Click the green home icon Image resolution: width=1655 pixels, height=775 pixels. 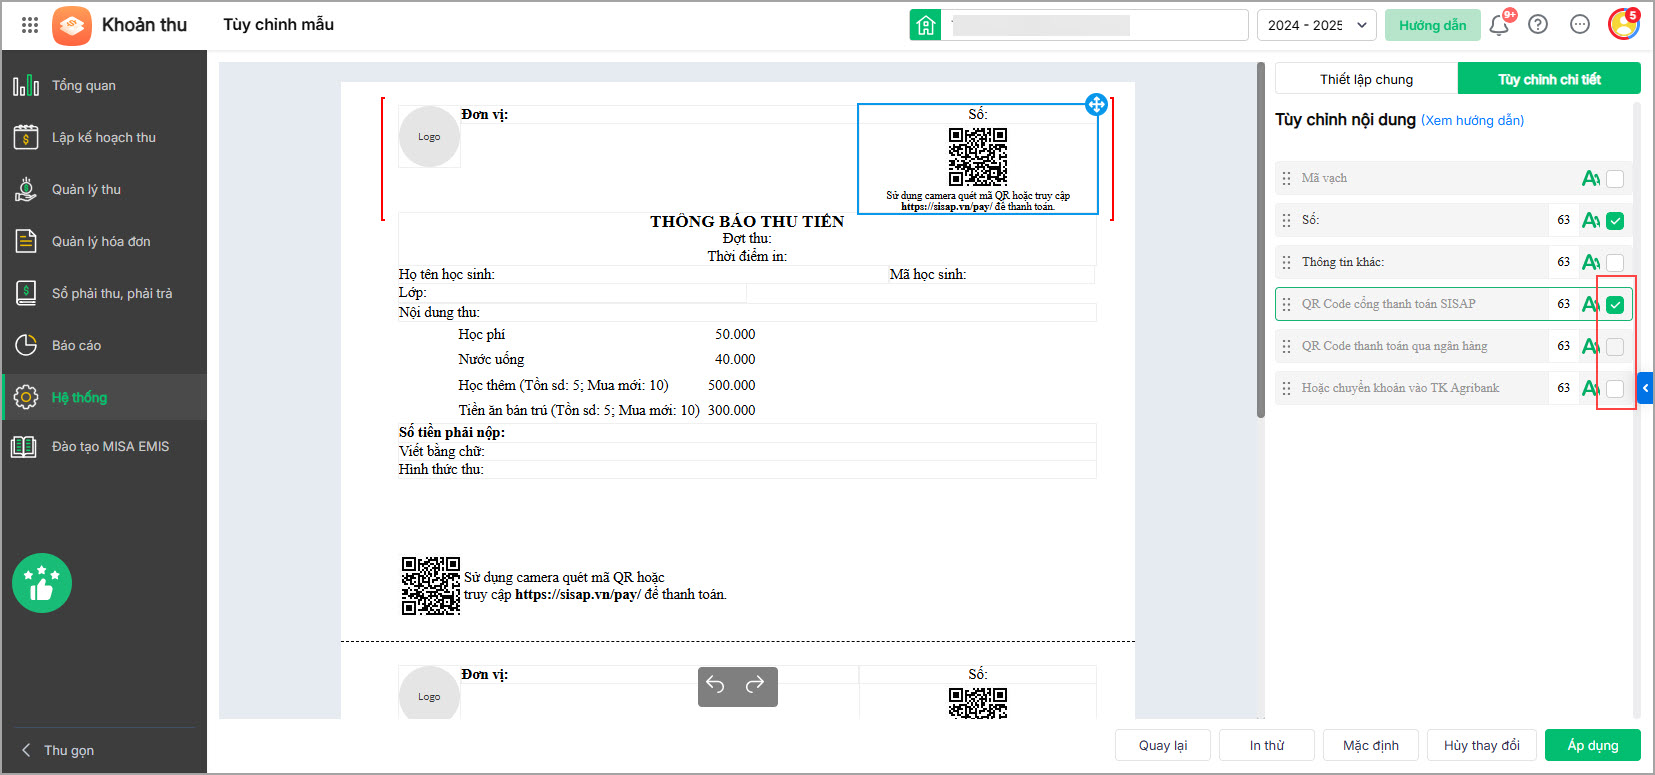926,25
